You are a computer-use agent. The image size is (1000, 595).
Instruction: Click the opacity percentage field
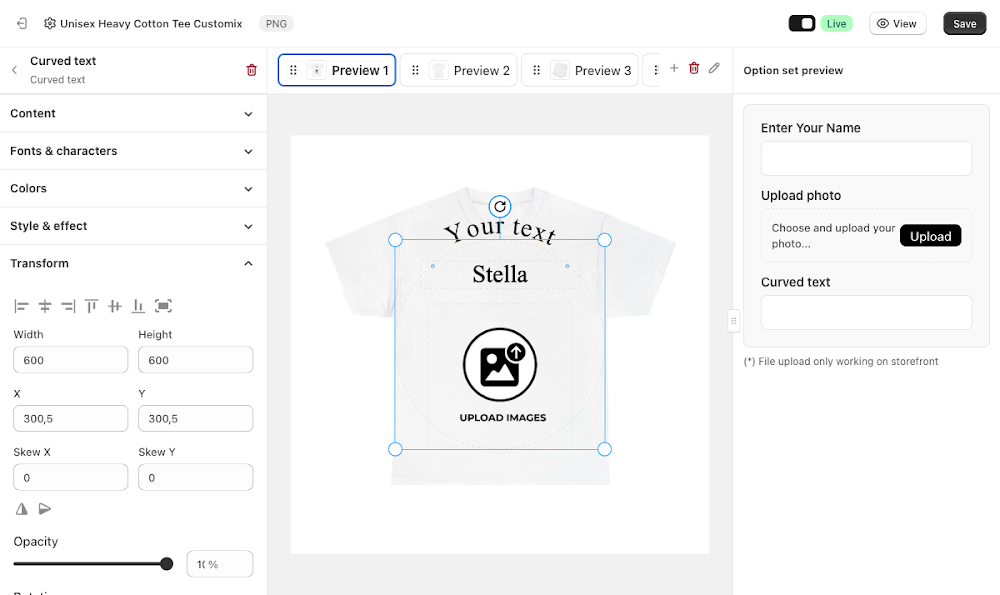220,564
